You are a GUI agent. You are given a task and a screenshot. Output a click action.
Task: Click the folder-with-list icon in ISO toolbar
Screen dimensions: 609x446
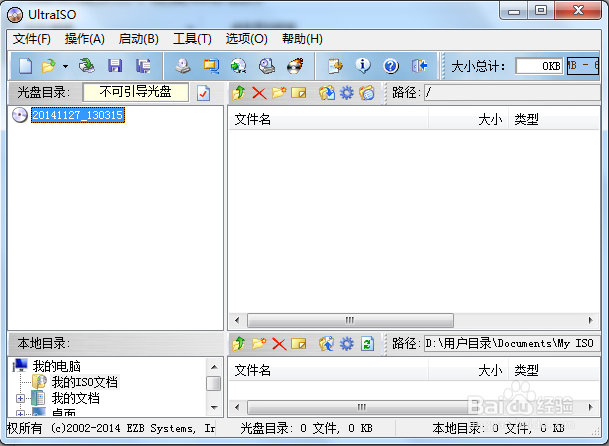pyautogui.click(x=367, y=93)
